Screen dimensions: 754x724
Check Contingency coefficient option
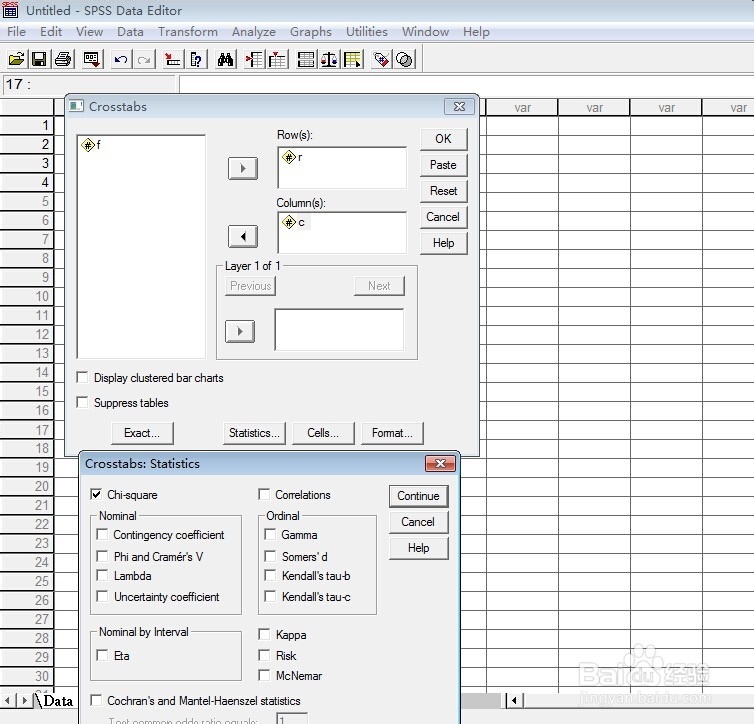(102, 535)
